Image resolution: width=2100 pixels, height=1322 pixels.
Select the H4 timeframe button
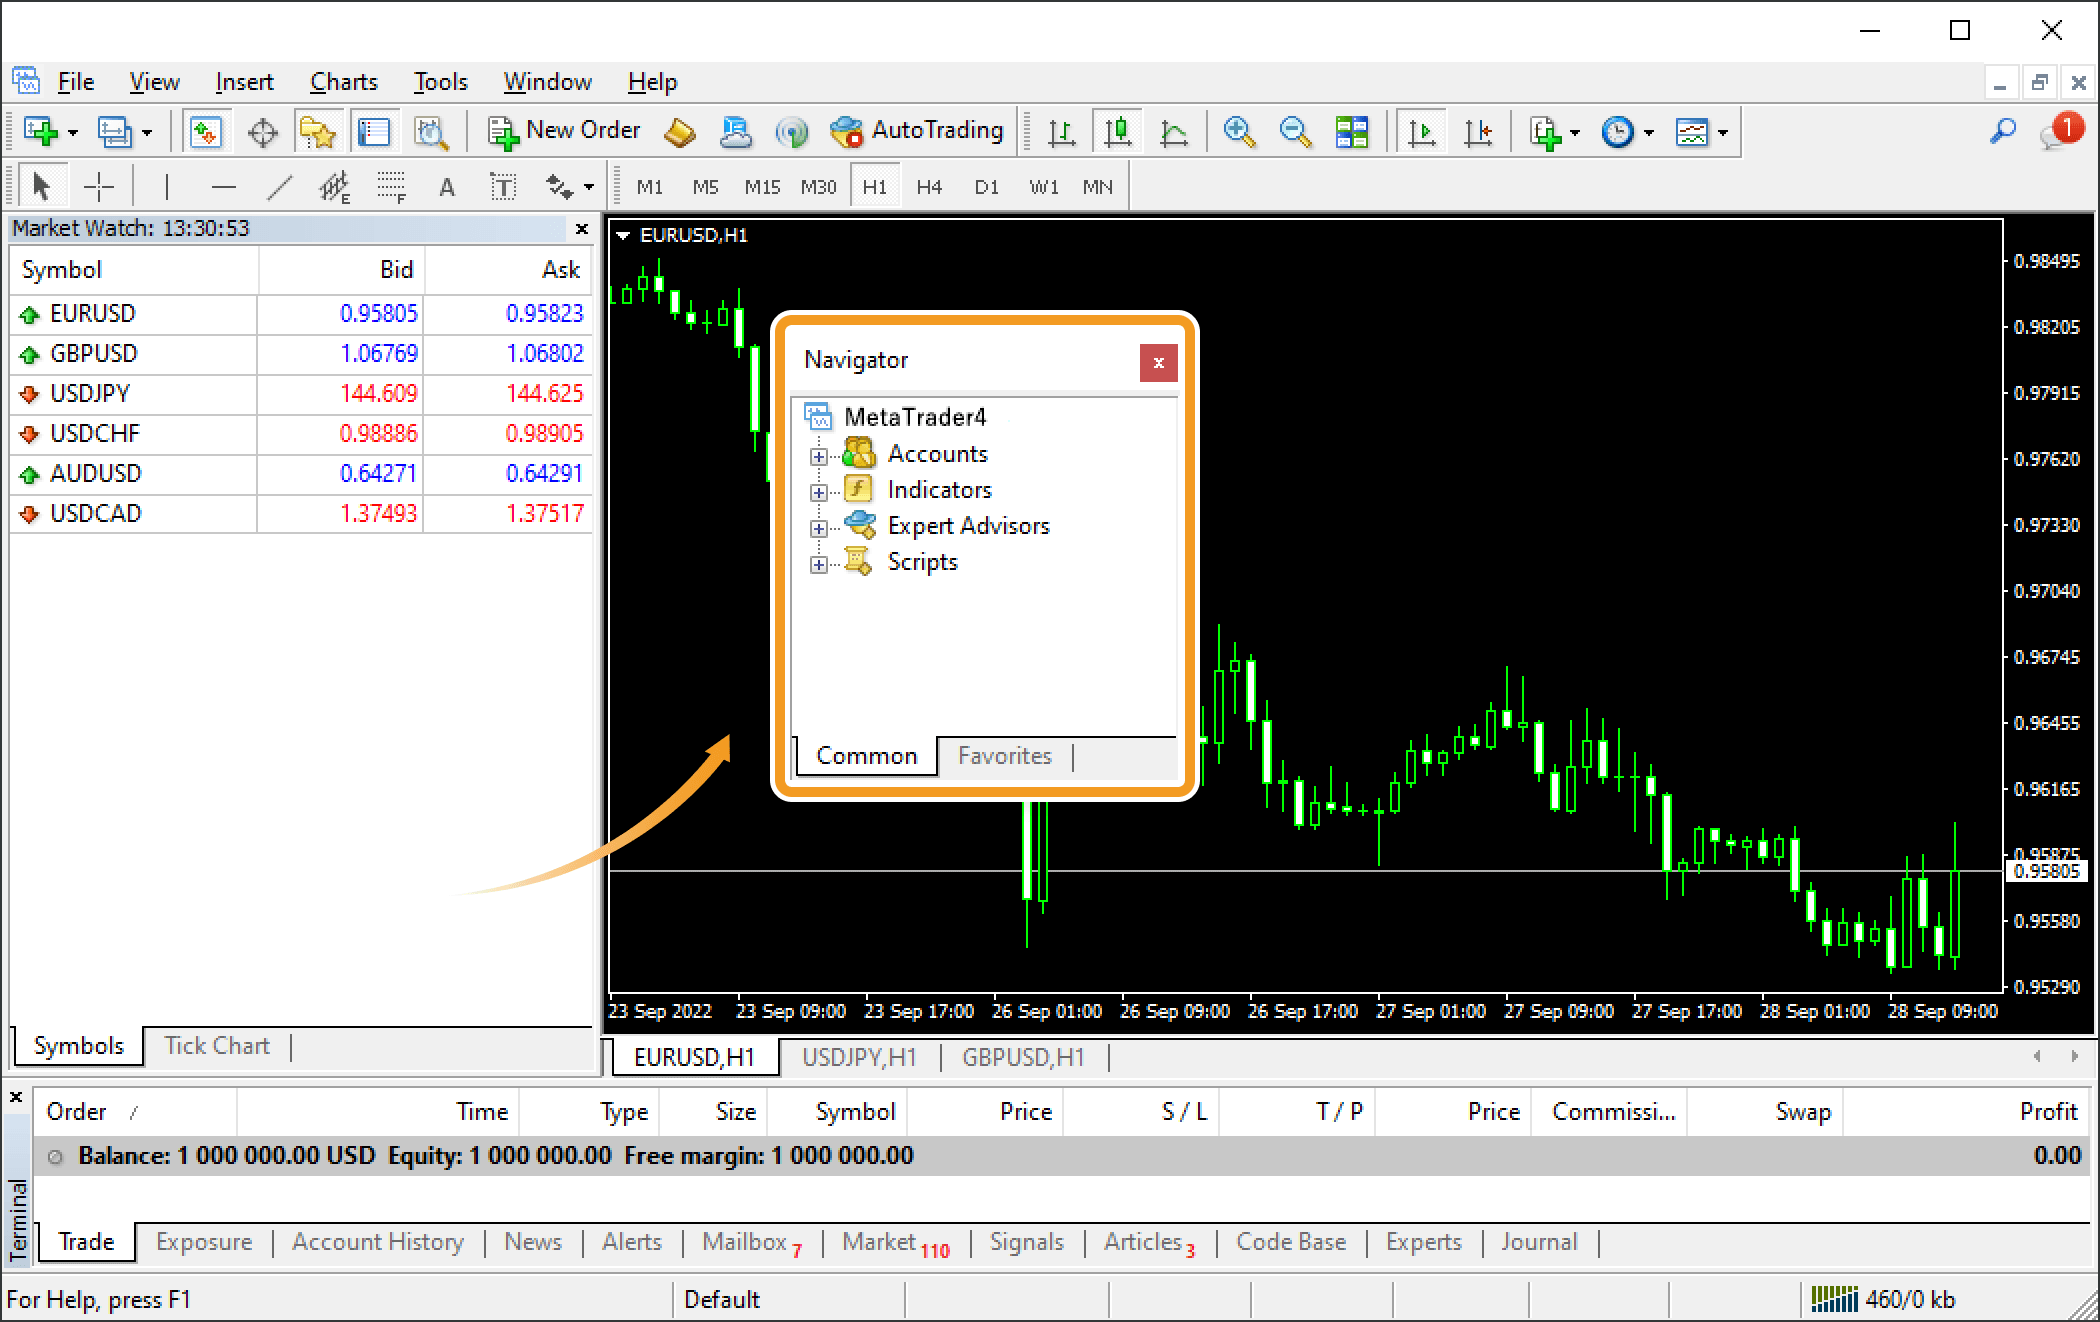tap(929, 187)
